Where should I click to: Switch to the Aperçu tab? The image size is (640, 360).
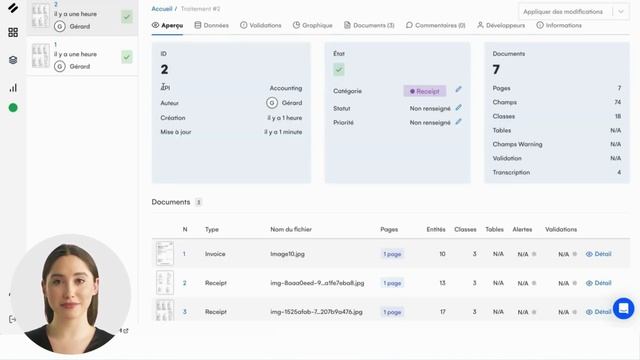point(167,25)
